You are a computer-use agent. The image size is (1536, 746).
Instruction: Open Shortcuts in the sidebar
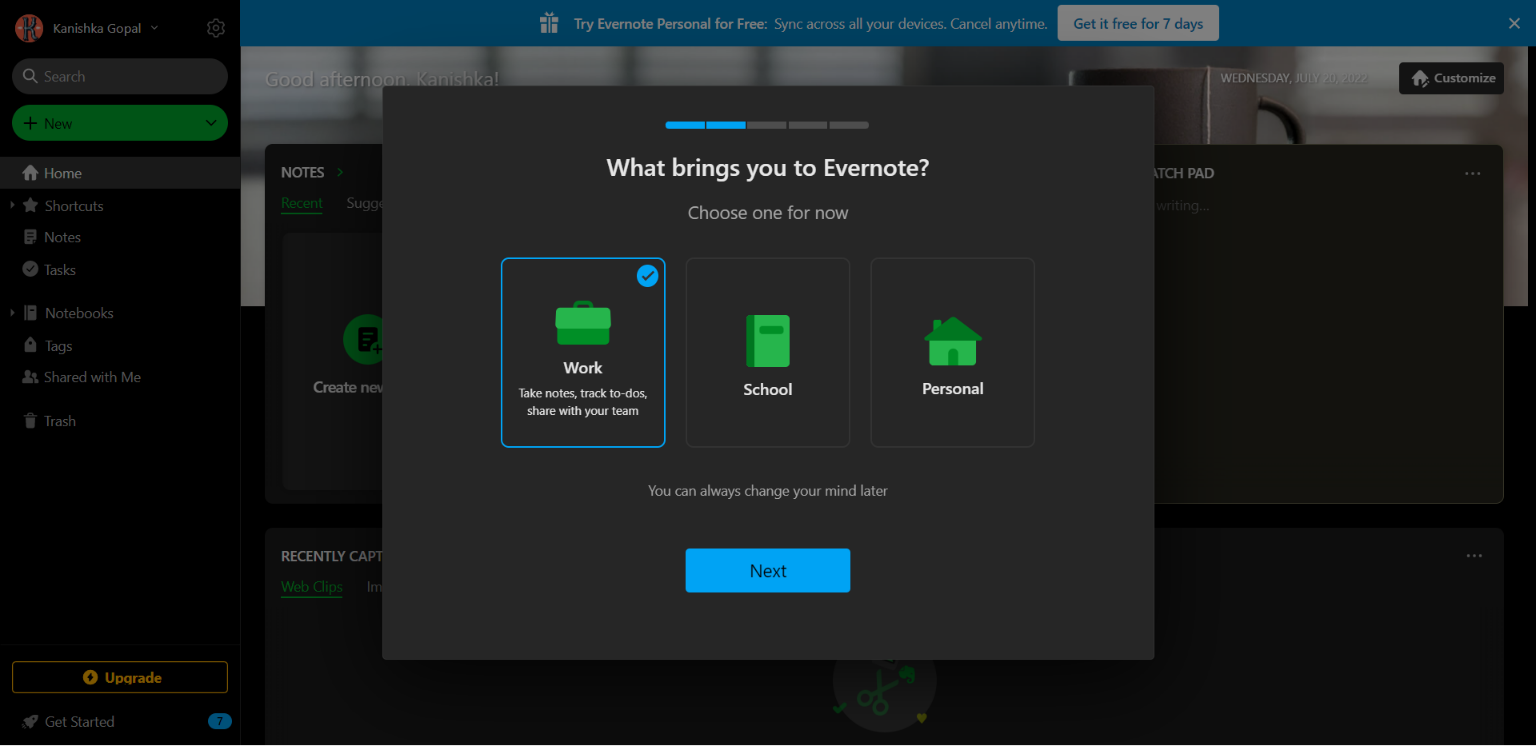74,206
